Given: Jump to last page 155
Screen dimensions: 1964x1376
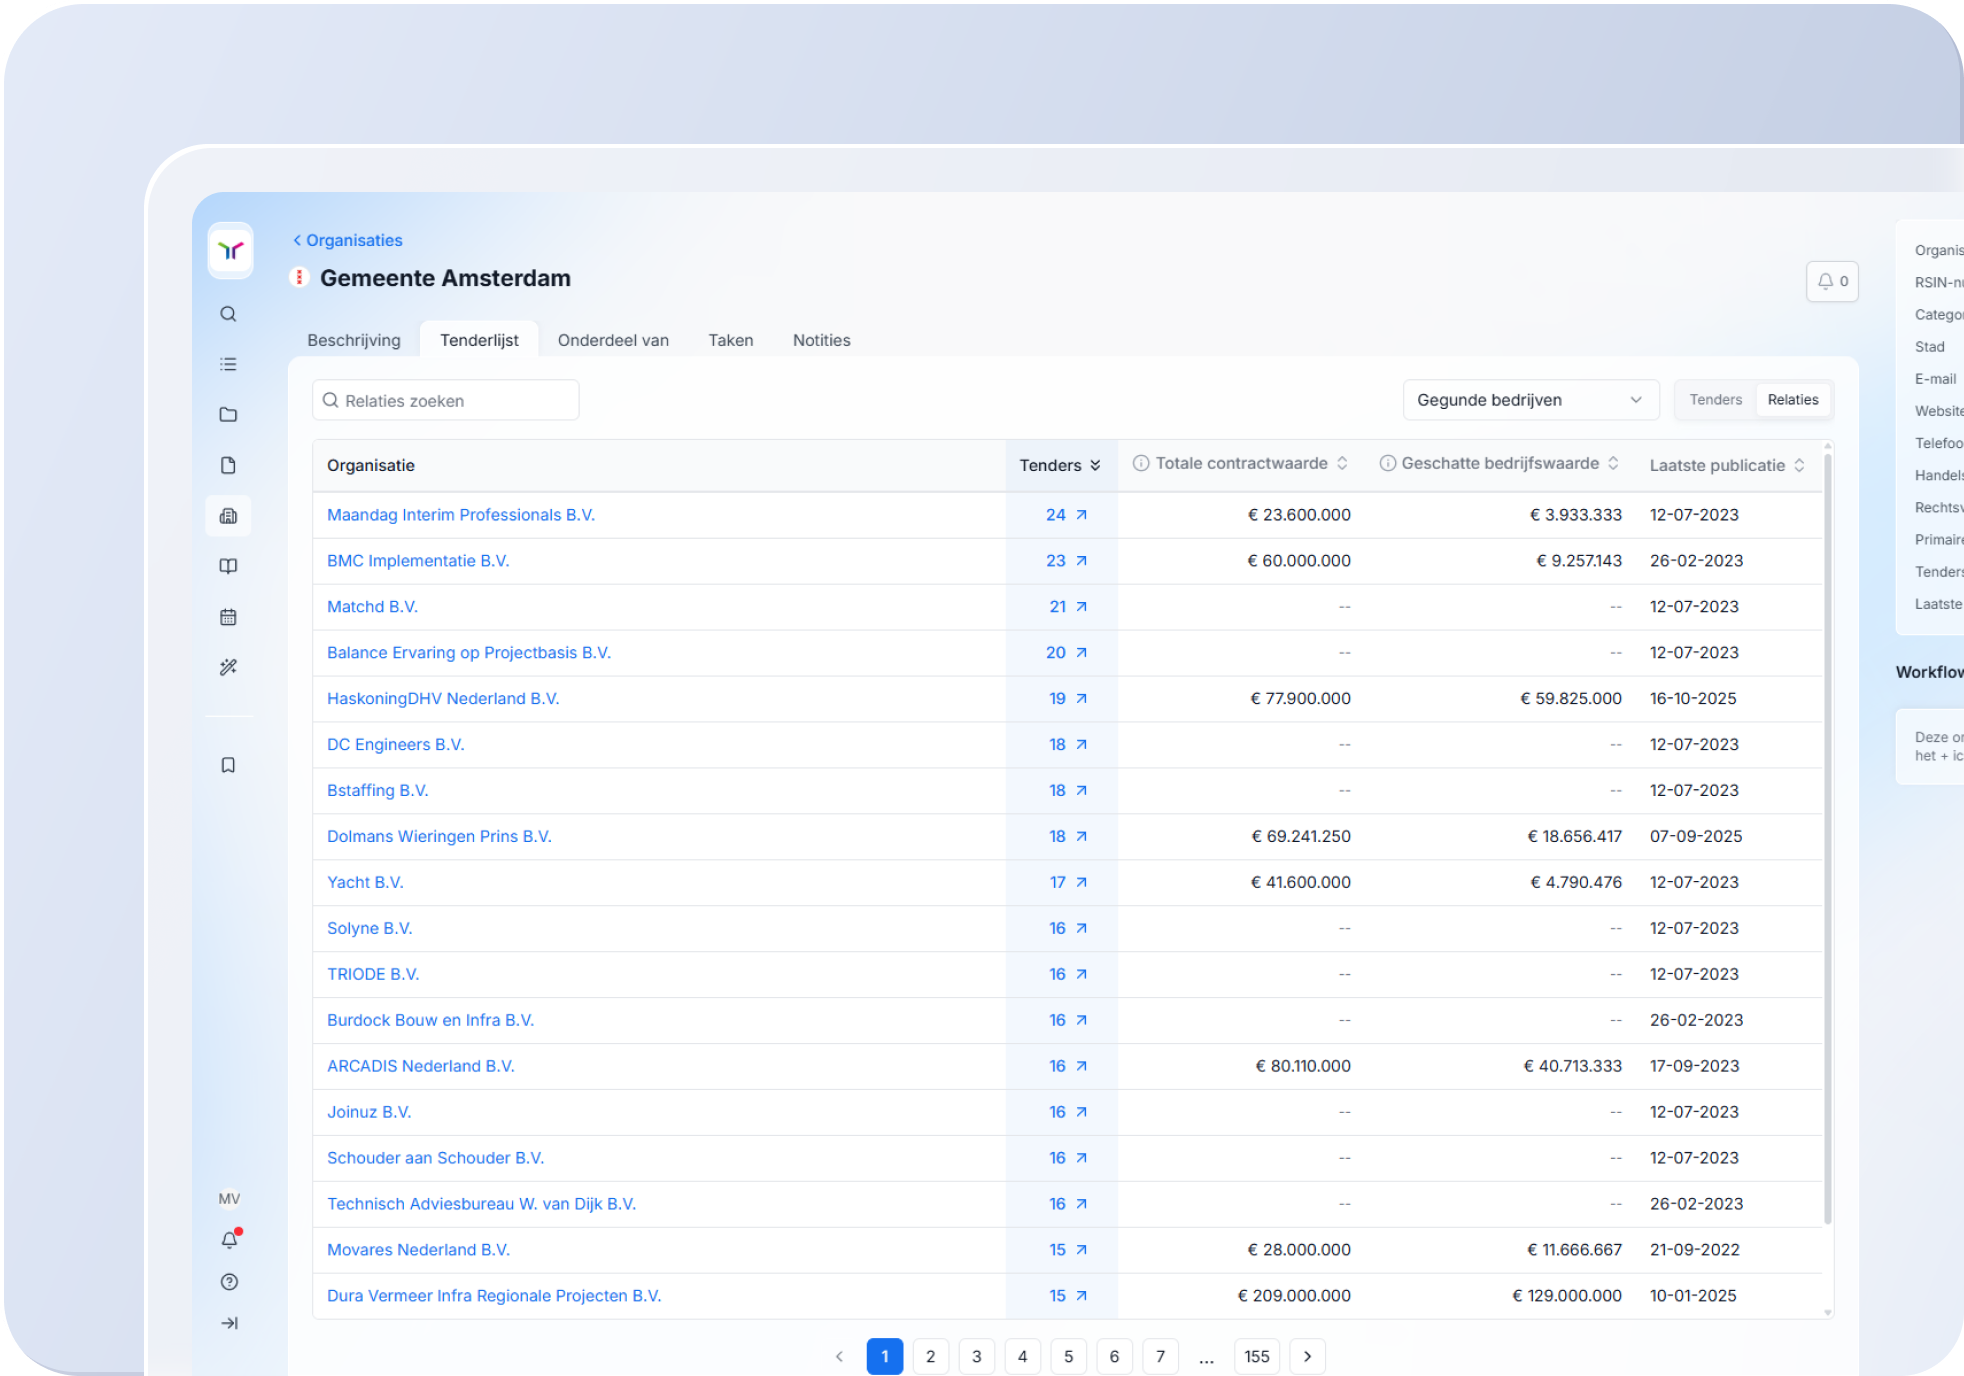Looking at the screenshot, I should [1257, 1357].
